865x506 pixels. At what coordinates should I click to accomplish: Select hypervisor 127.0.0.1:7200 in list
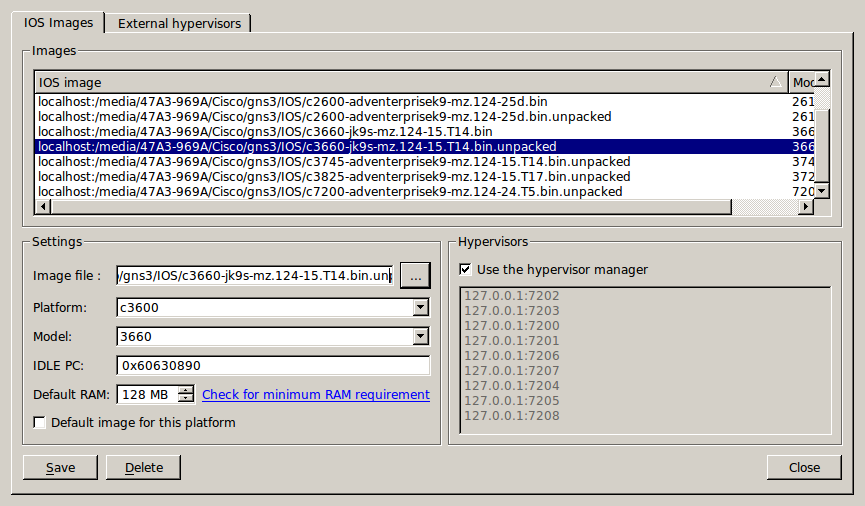click(x=512, y=326)
